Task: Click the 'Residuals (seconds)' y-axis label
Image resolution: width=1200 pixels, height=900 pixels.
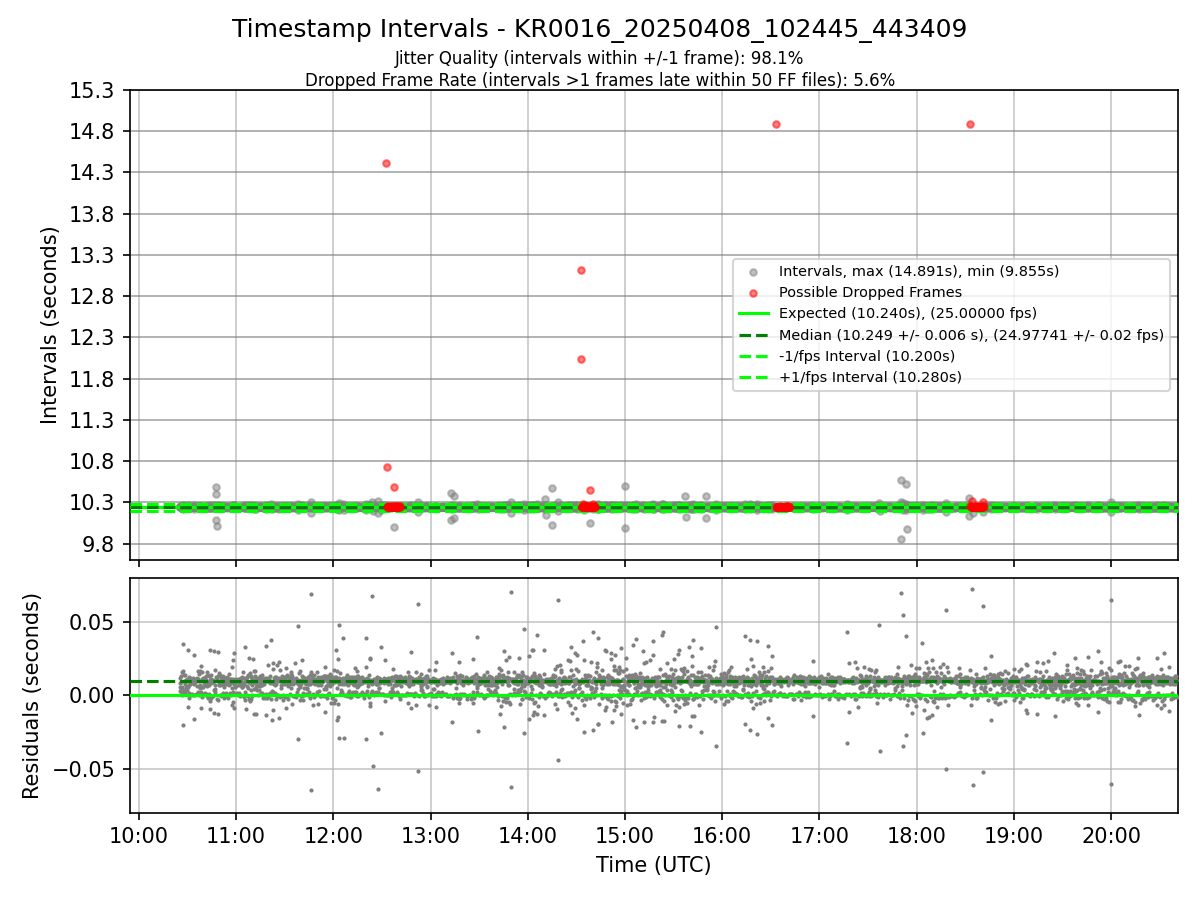Action: tap(32, 696)
